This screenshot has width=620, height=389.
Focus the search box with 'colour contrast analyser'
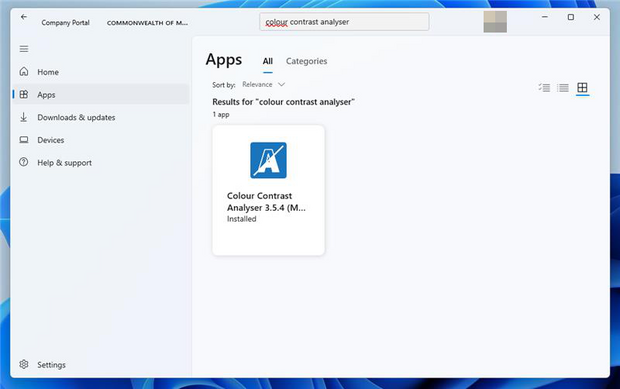344,22
